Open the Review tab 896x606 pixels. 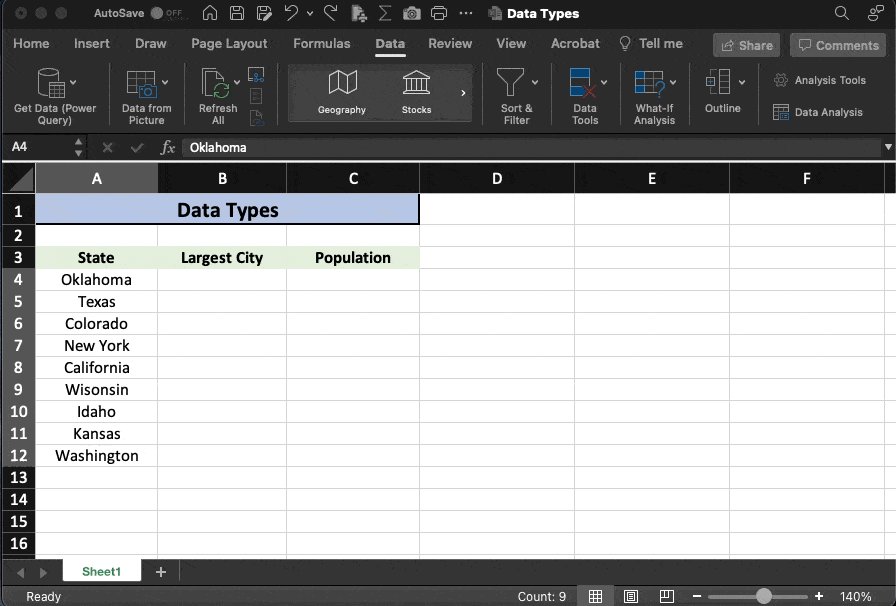pyautogui.click(x=450, y=43)
